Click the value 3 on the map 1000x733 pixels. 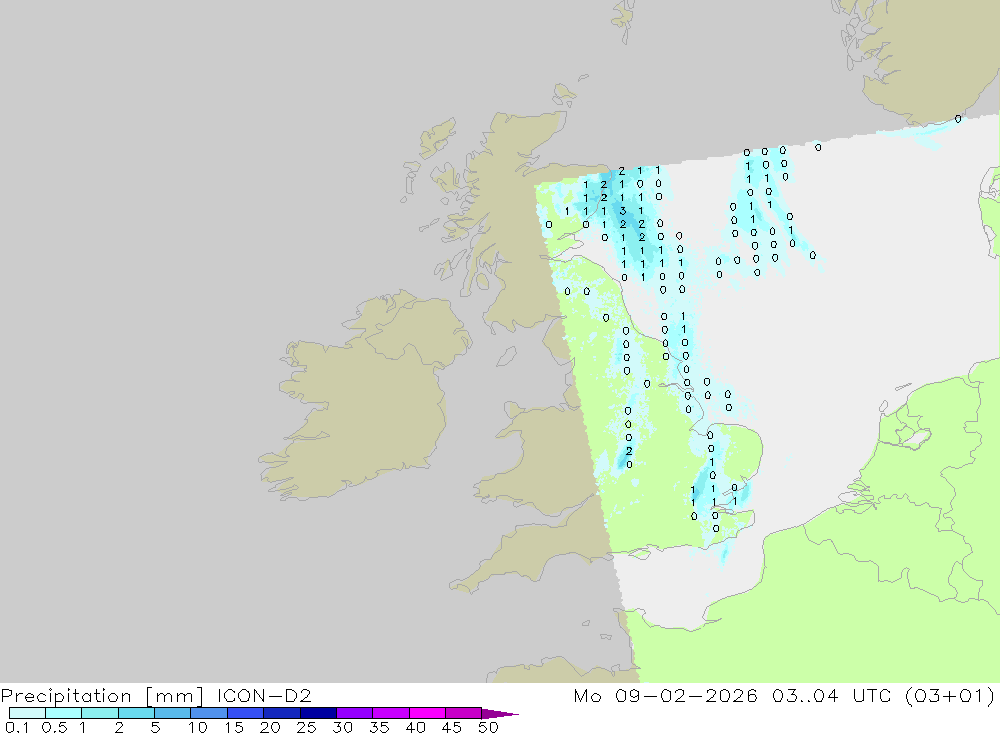click(x=623, y=211)
